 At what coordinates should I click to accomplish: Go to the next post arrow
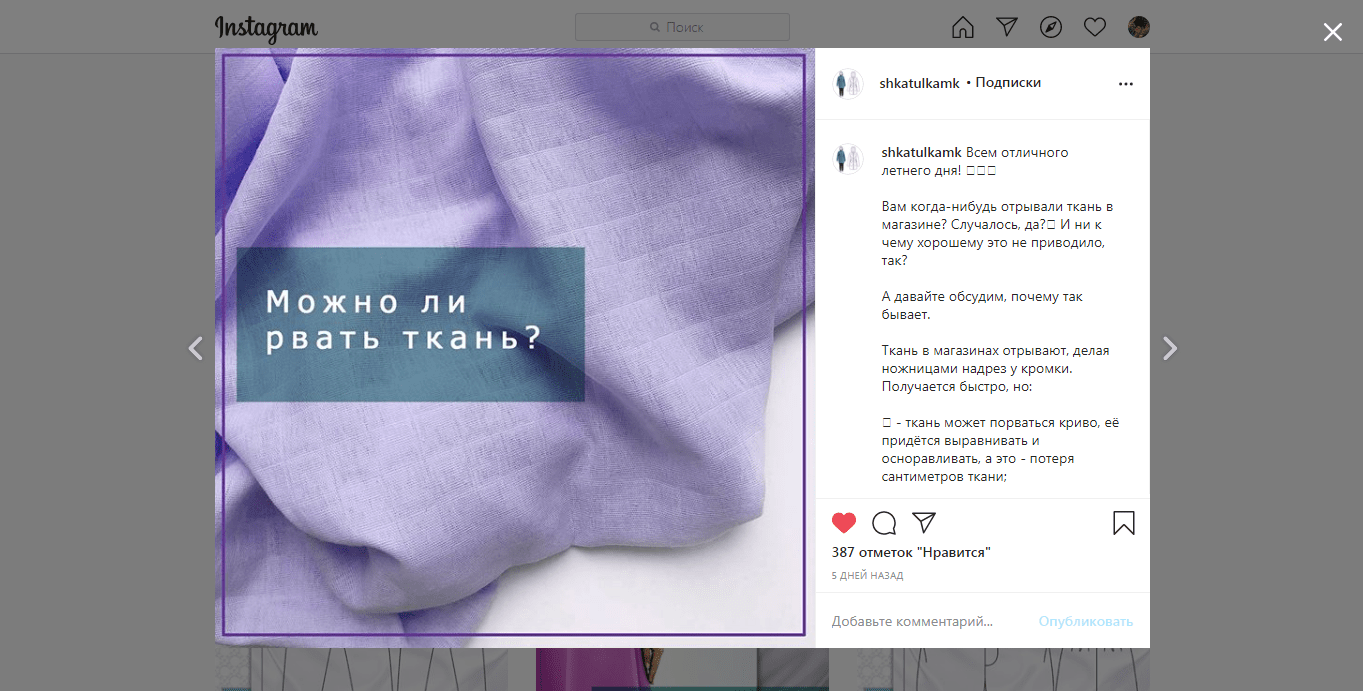coord(1170,348)
